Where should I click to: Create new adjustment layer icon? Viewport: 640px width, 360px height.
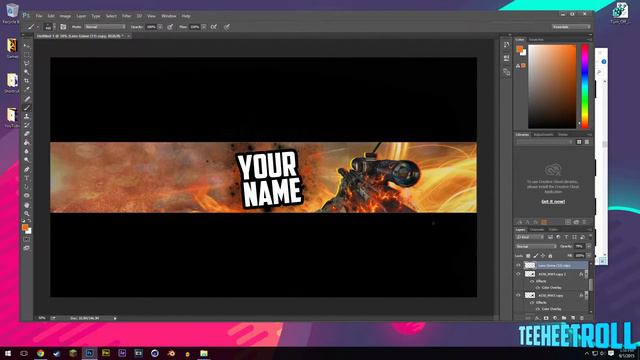(x=555, y=318)
